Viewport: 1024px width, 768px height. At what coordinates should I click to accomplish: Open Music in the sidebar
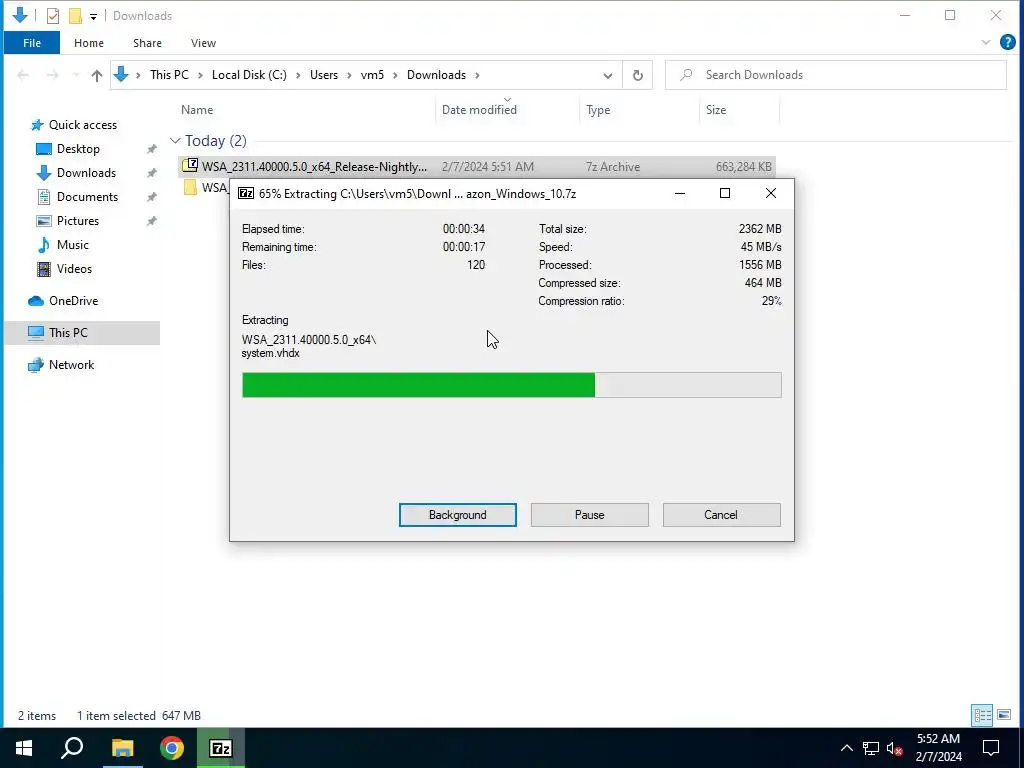point(72,245)
